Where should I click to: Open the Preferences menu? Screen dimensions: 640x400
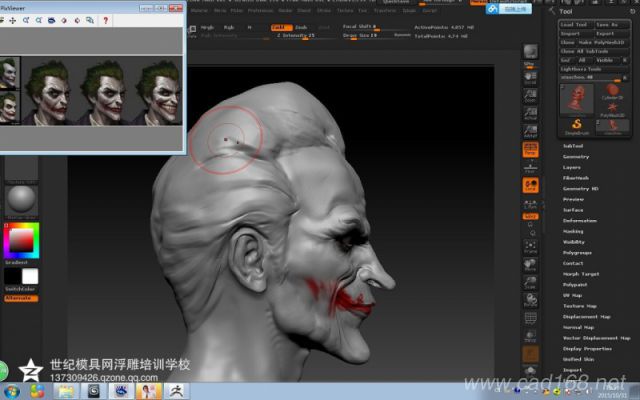pyautogui.click(x=260, y=11)
